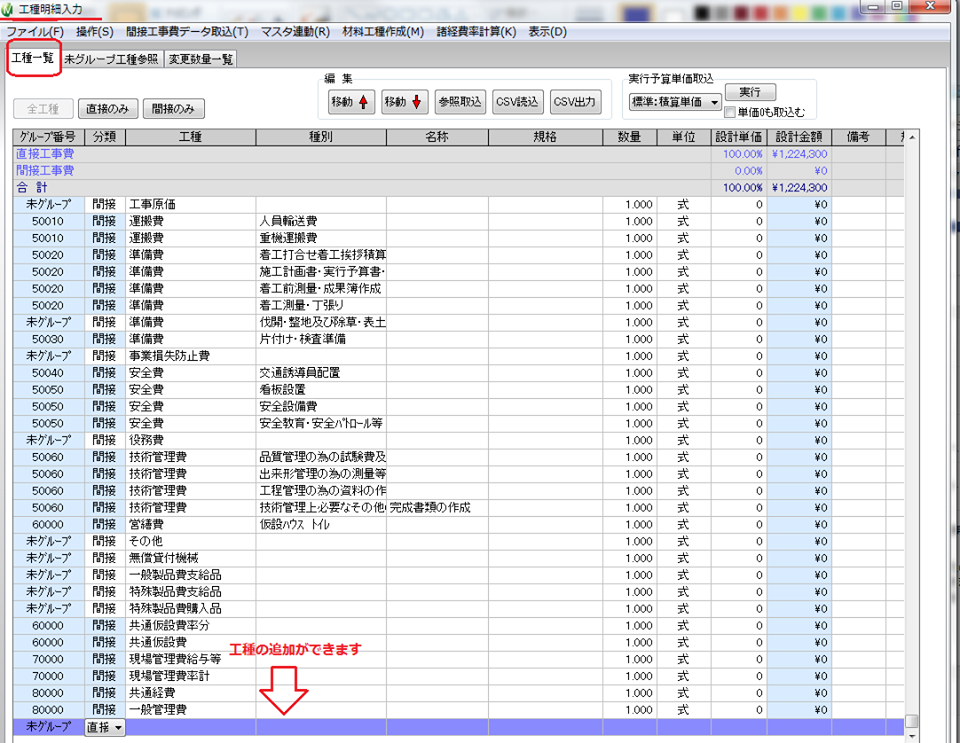Screen dimensions: 960x743
Task: Select the 仮設ハウス トイレ cell
Action: [x=321, y=525]
